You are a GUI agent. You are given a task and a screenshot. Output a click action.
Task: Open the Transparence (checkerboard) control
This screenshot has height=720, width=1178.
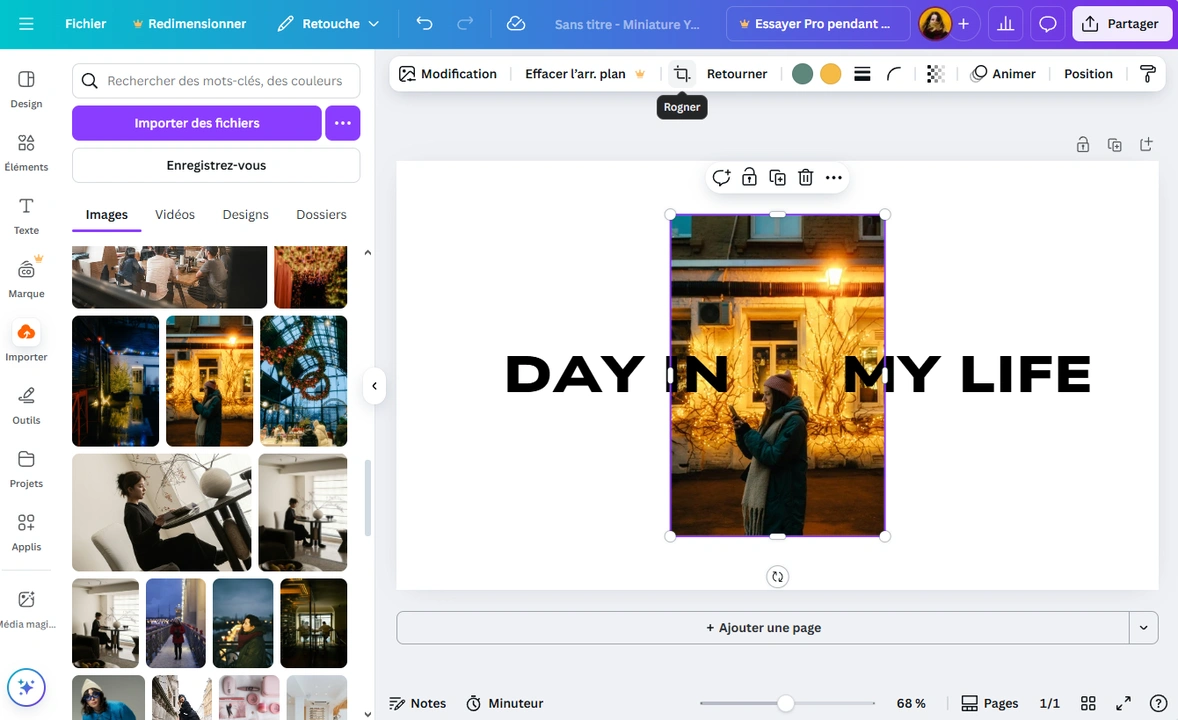click(x=935, y=73)
